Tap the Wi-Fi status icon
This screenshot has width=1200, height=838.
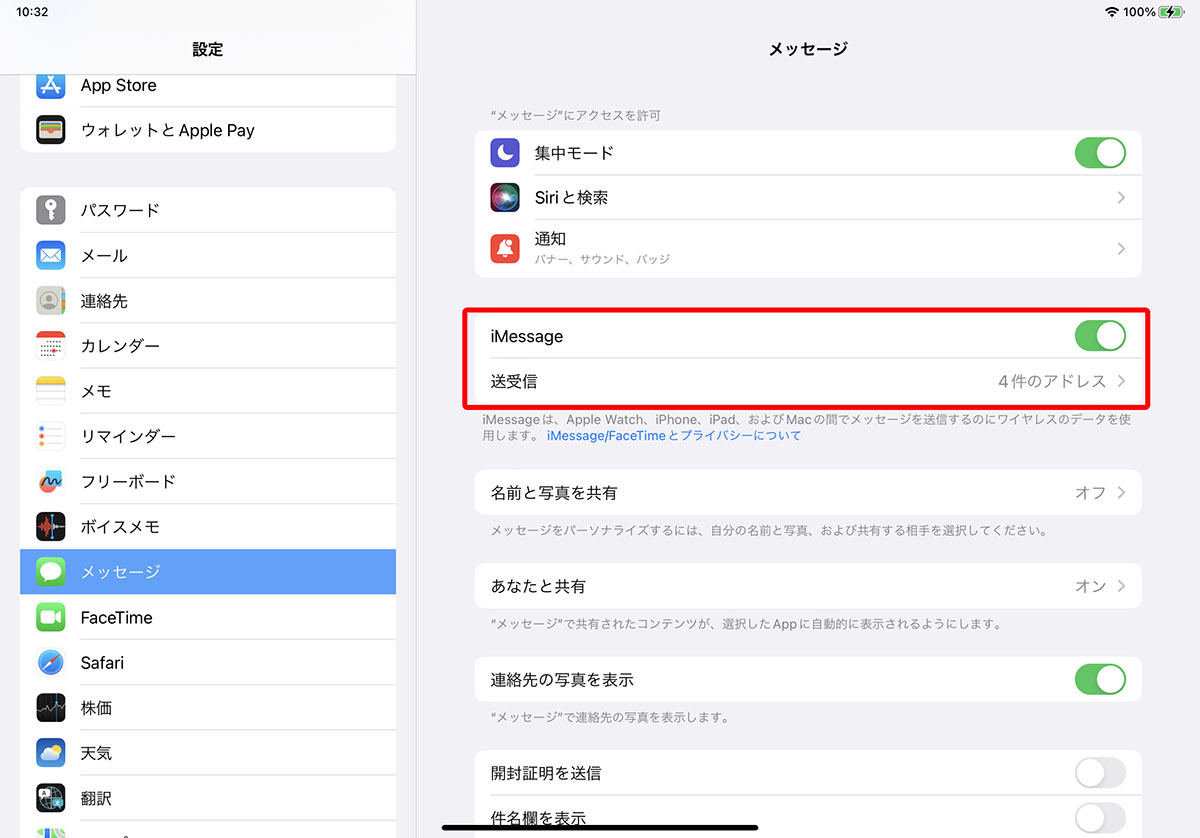click(x=1111, y=12)
